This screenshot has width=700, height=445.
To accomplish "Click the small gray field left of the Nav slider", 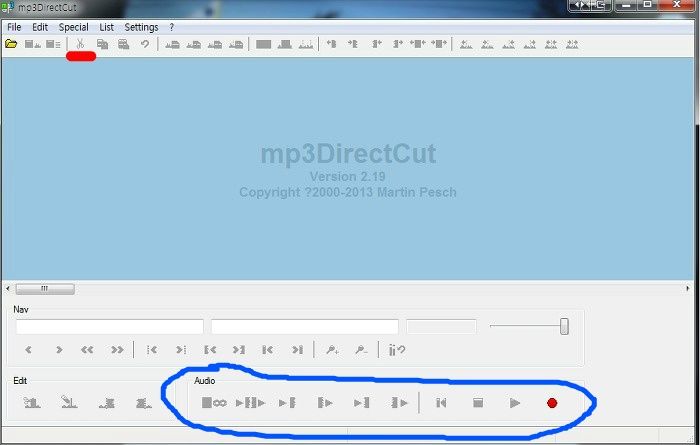I will click(x=442, y=327).
